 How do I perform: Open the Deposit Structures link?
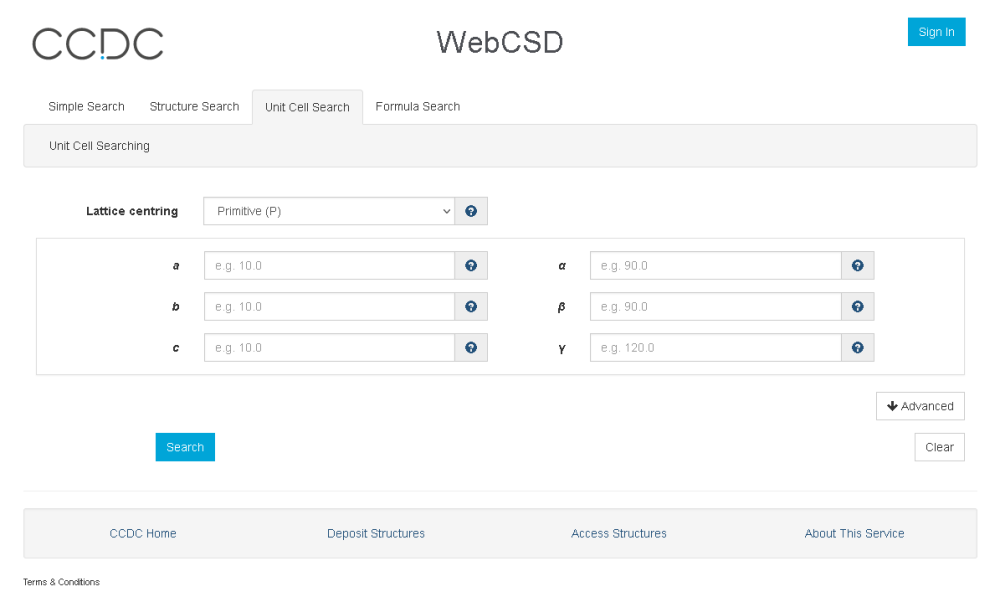[x=376, y=533]
